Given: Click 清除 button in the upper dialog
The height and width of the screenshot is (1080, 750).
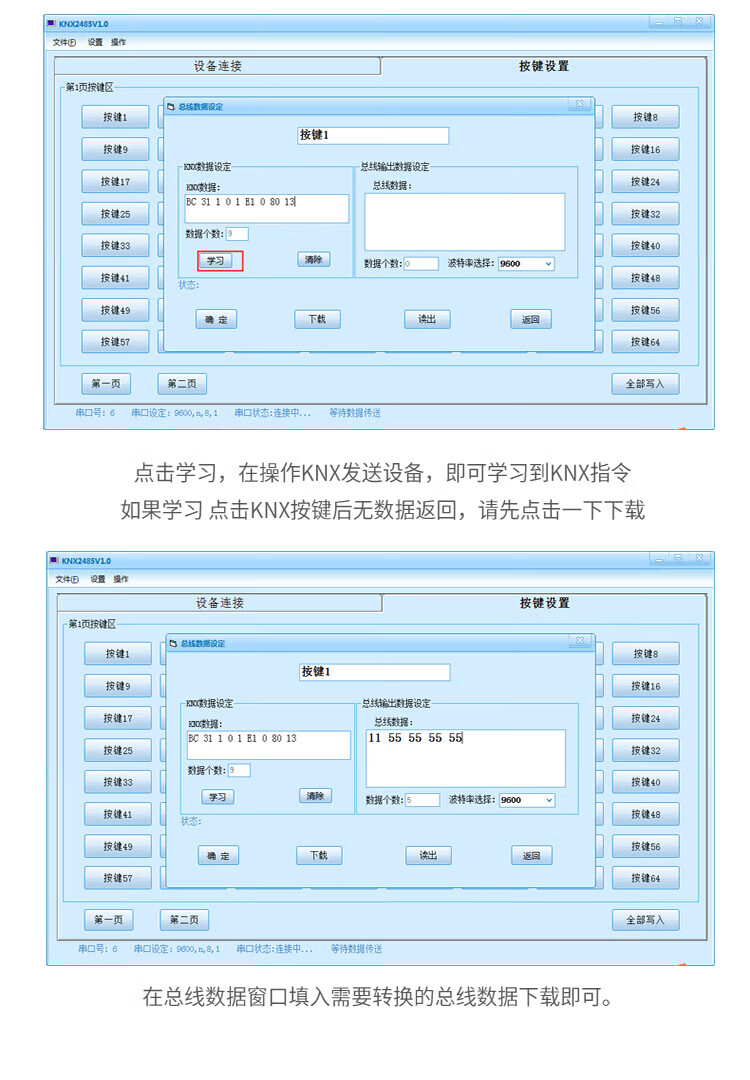Looking at the screenshot, I should click(x=314, y=260).
